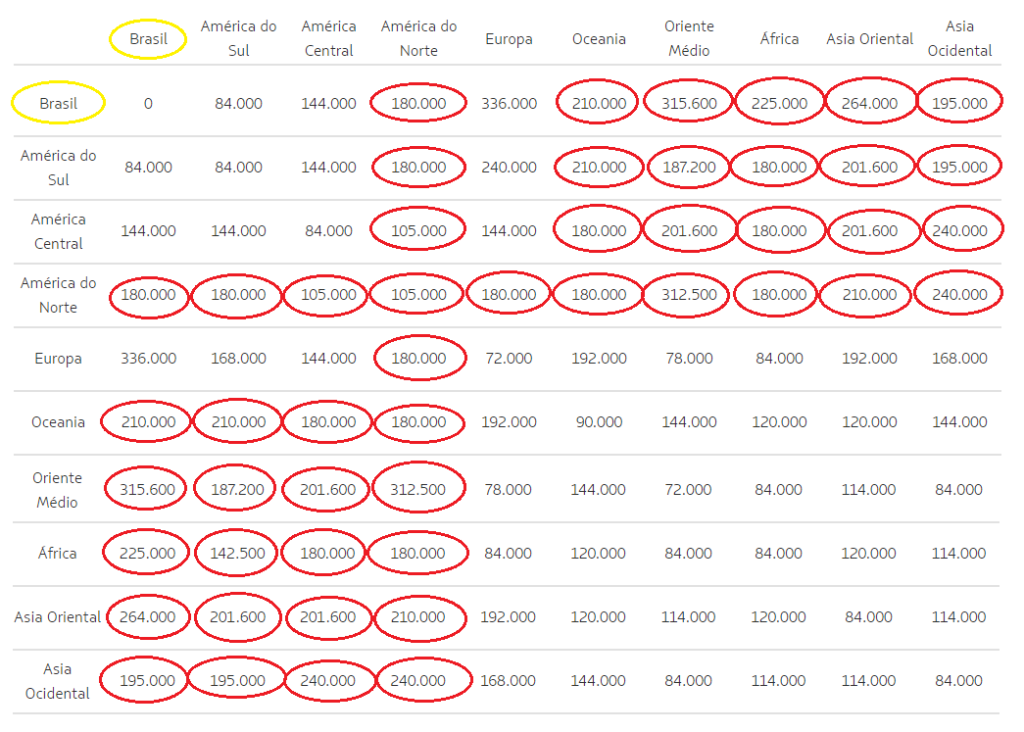Select the Europa column header
Screen dimensions: 1024x732
click(x=508, y=39)
